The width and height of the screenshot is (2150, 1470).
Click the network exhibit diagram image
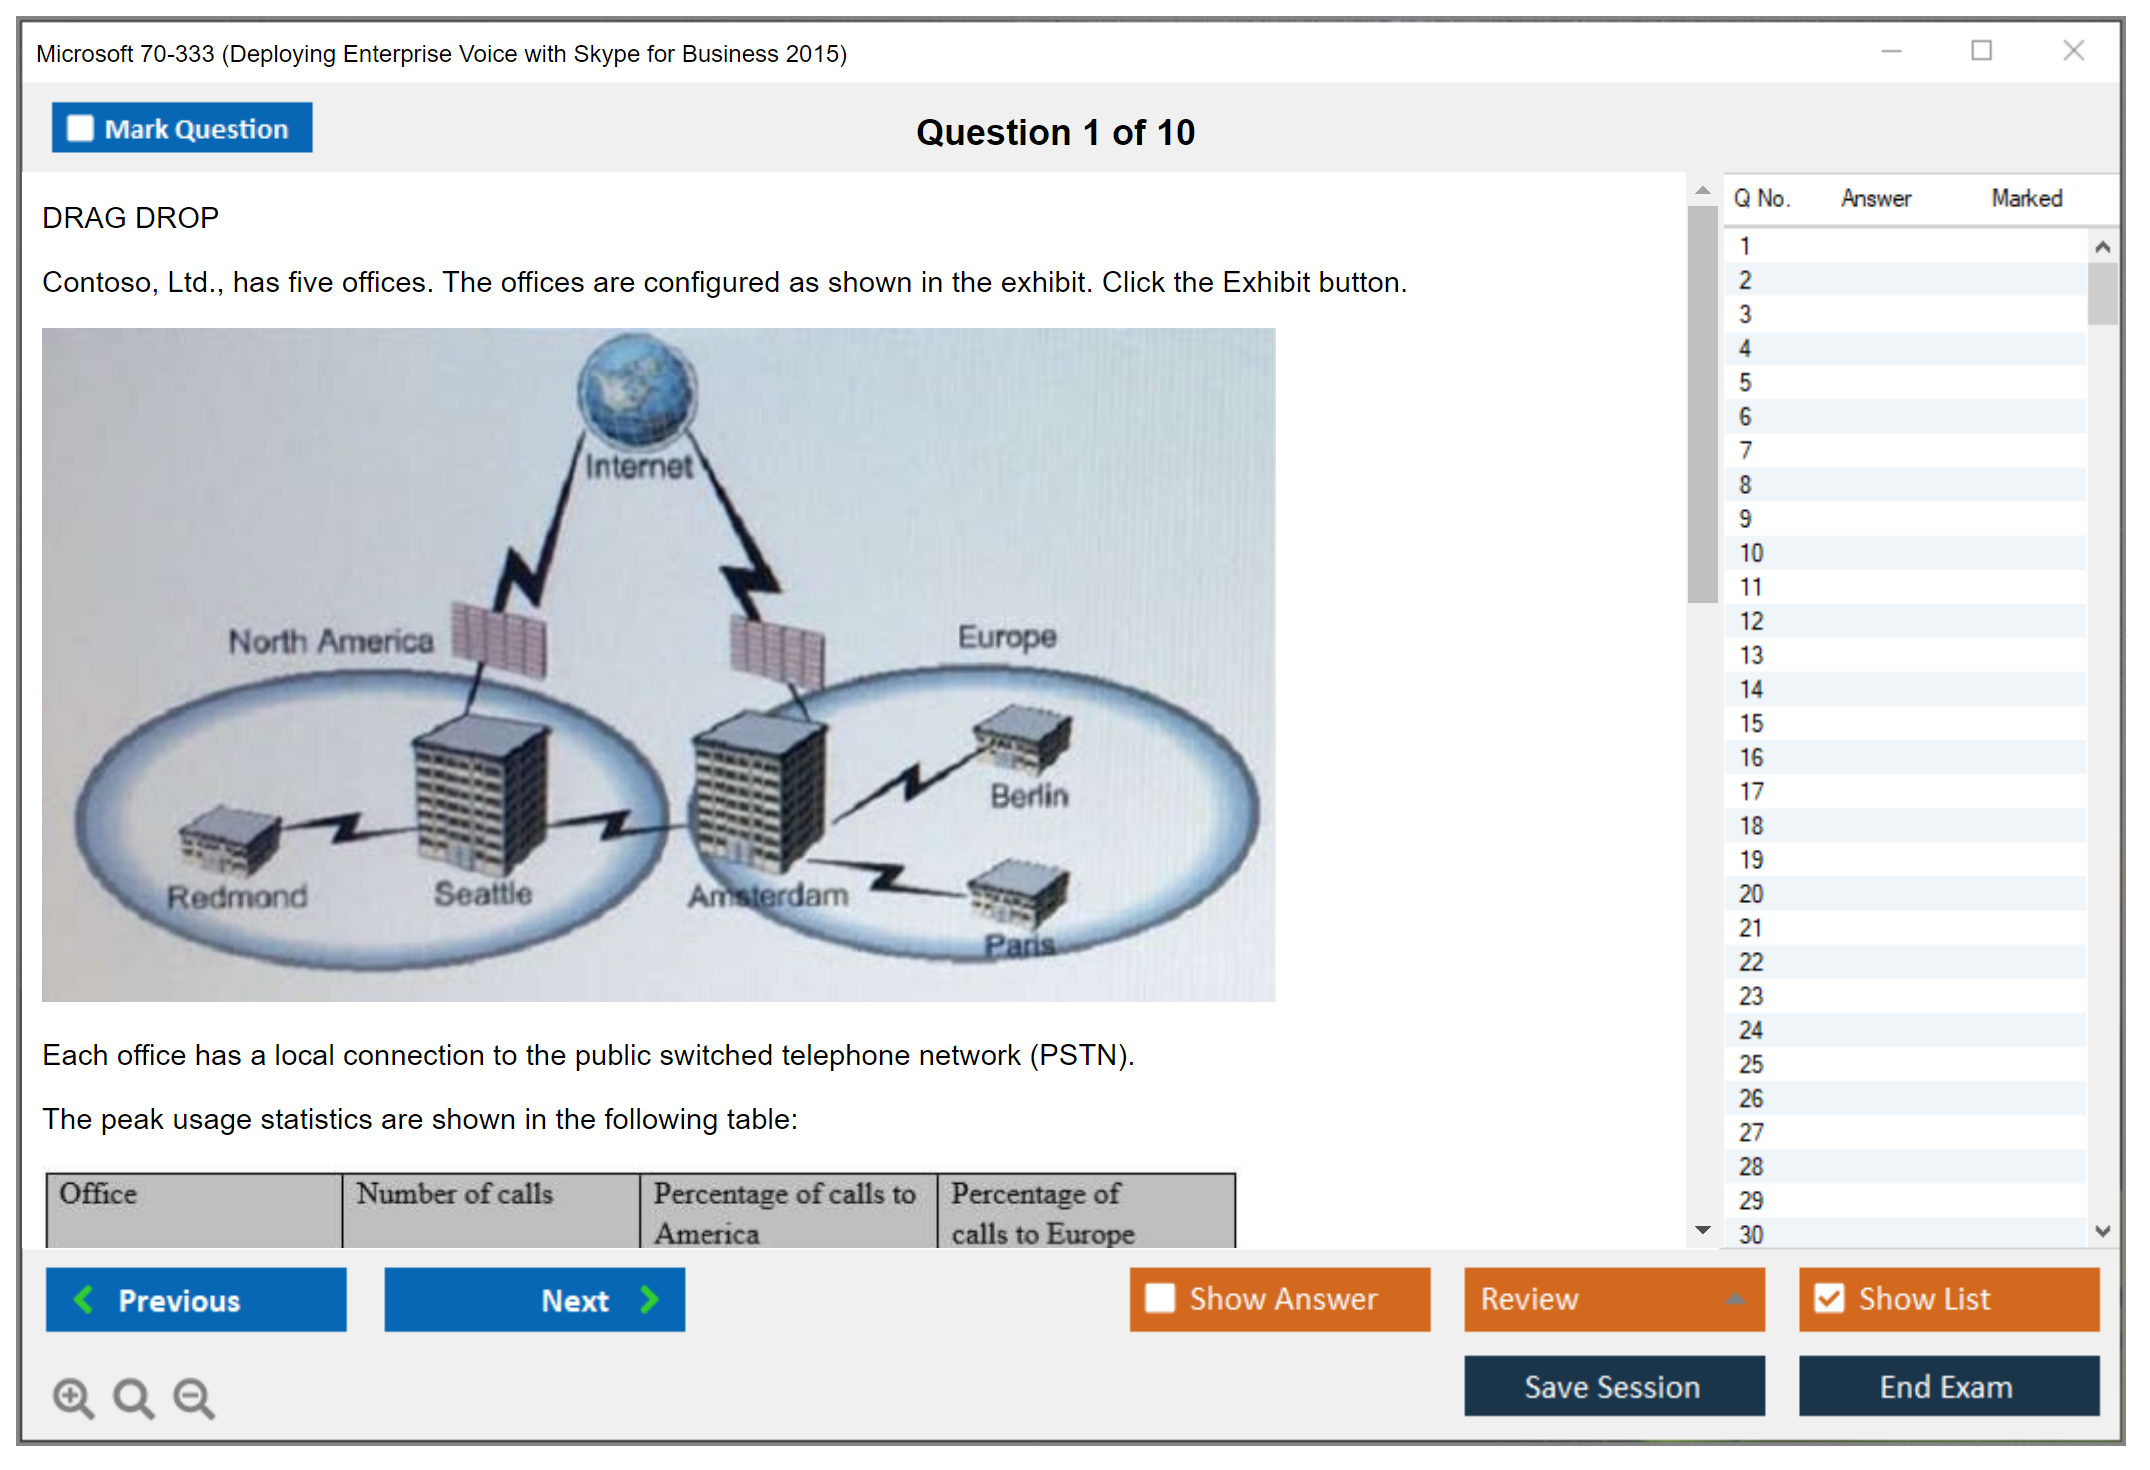click(x=658, y=664)
